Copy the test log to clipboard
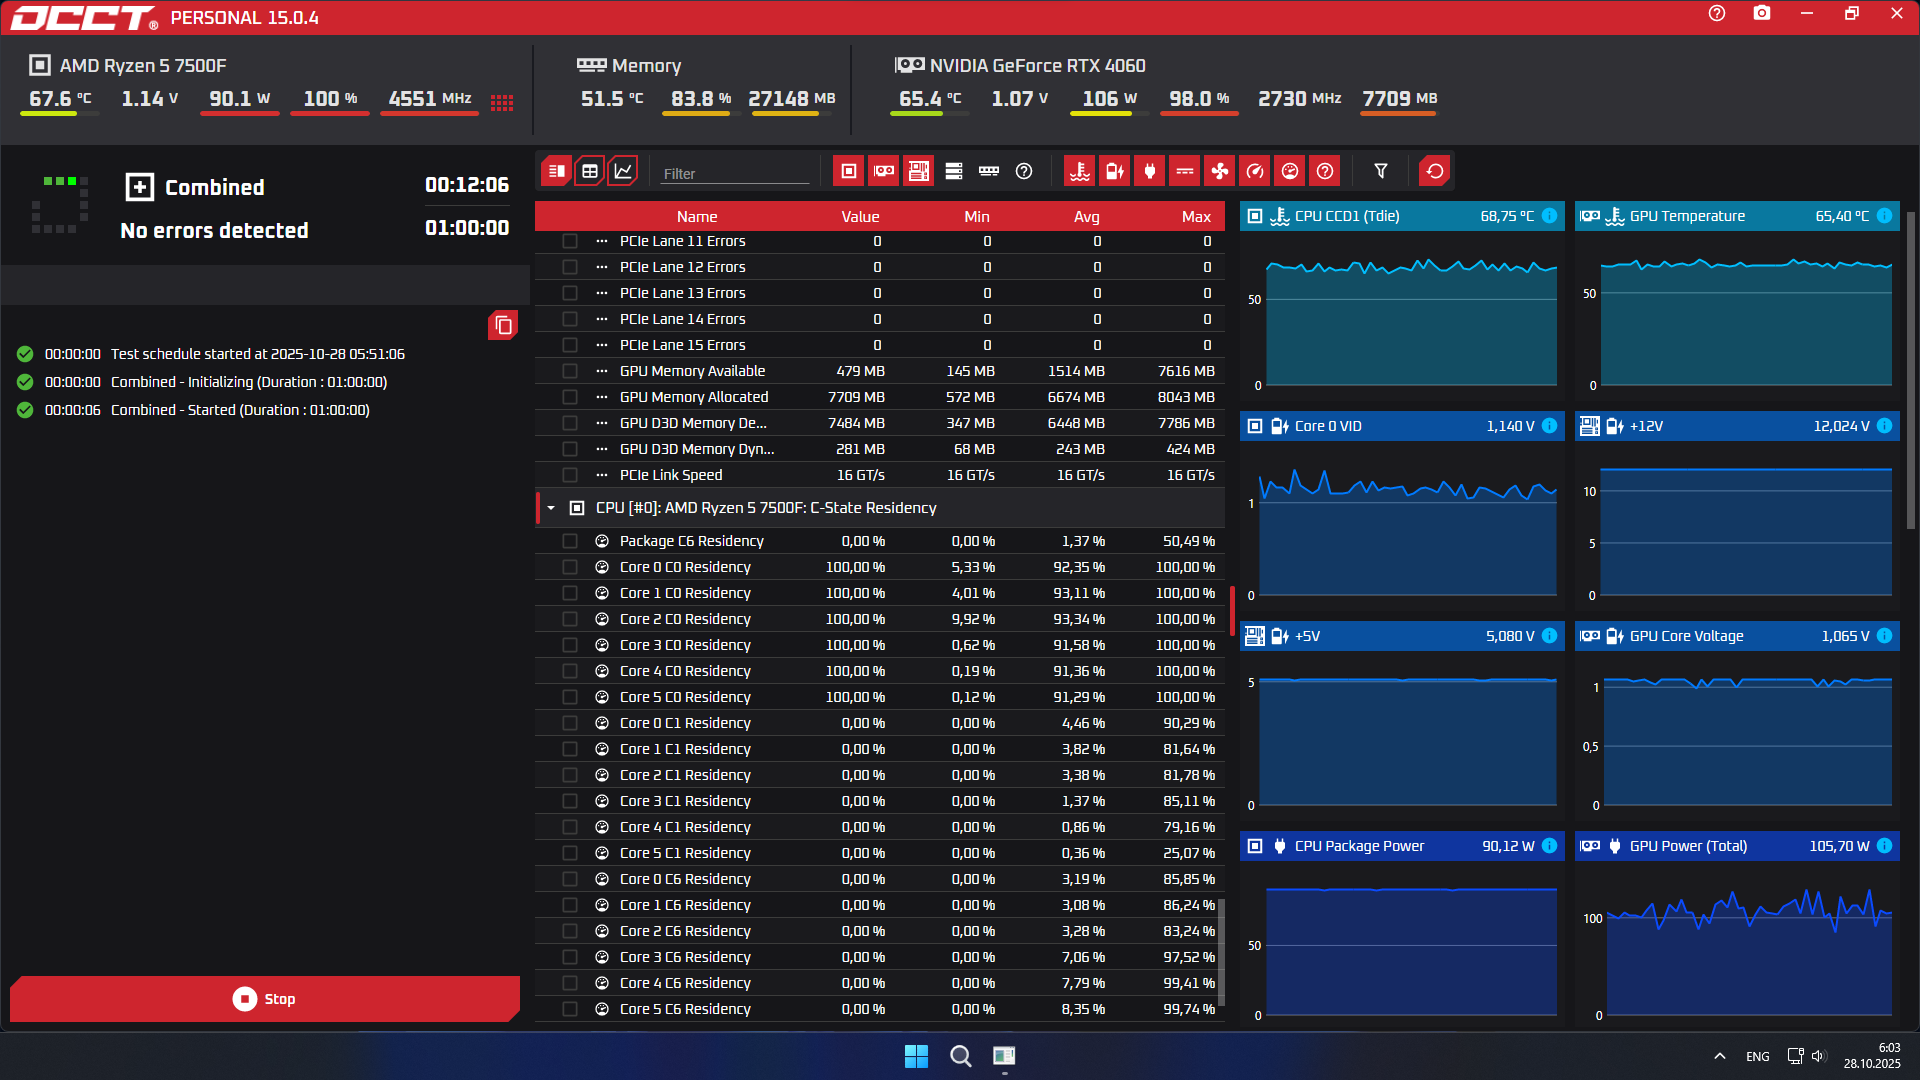Image resolution: width=1920 pixels, height=1080 pixels. (503, 325)
